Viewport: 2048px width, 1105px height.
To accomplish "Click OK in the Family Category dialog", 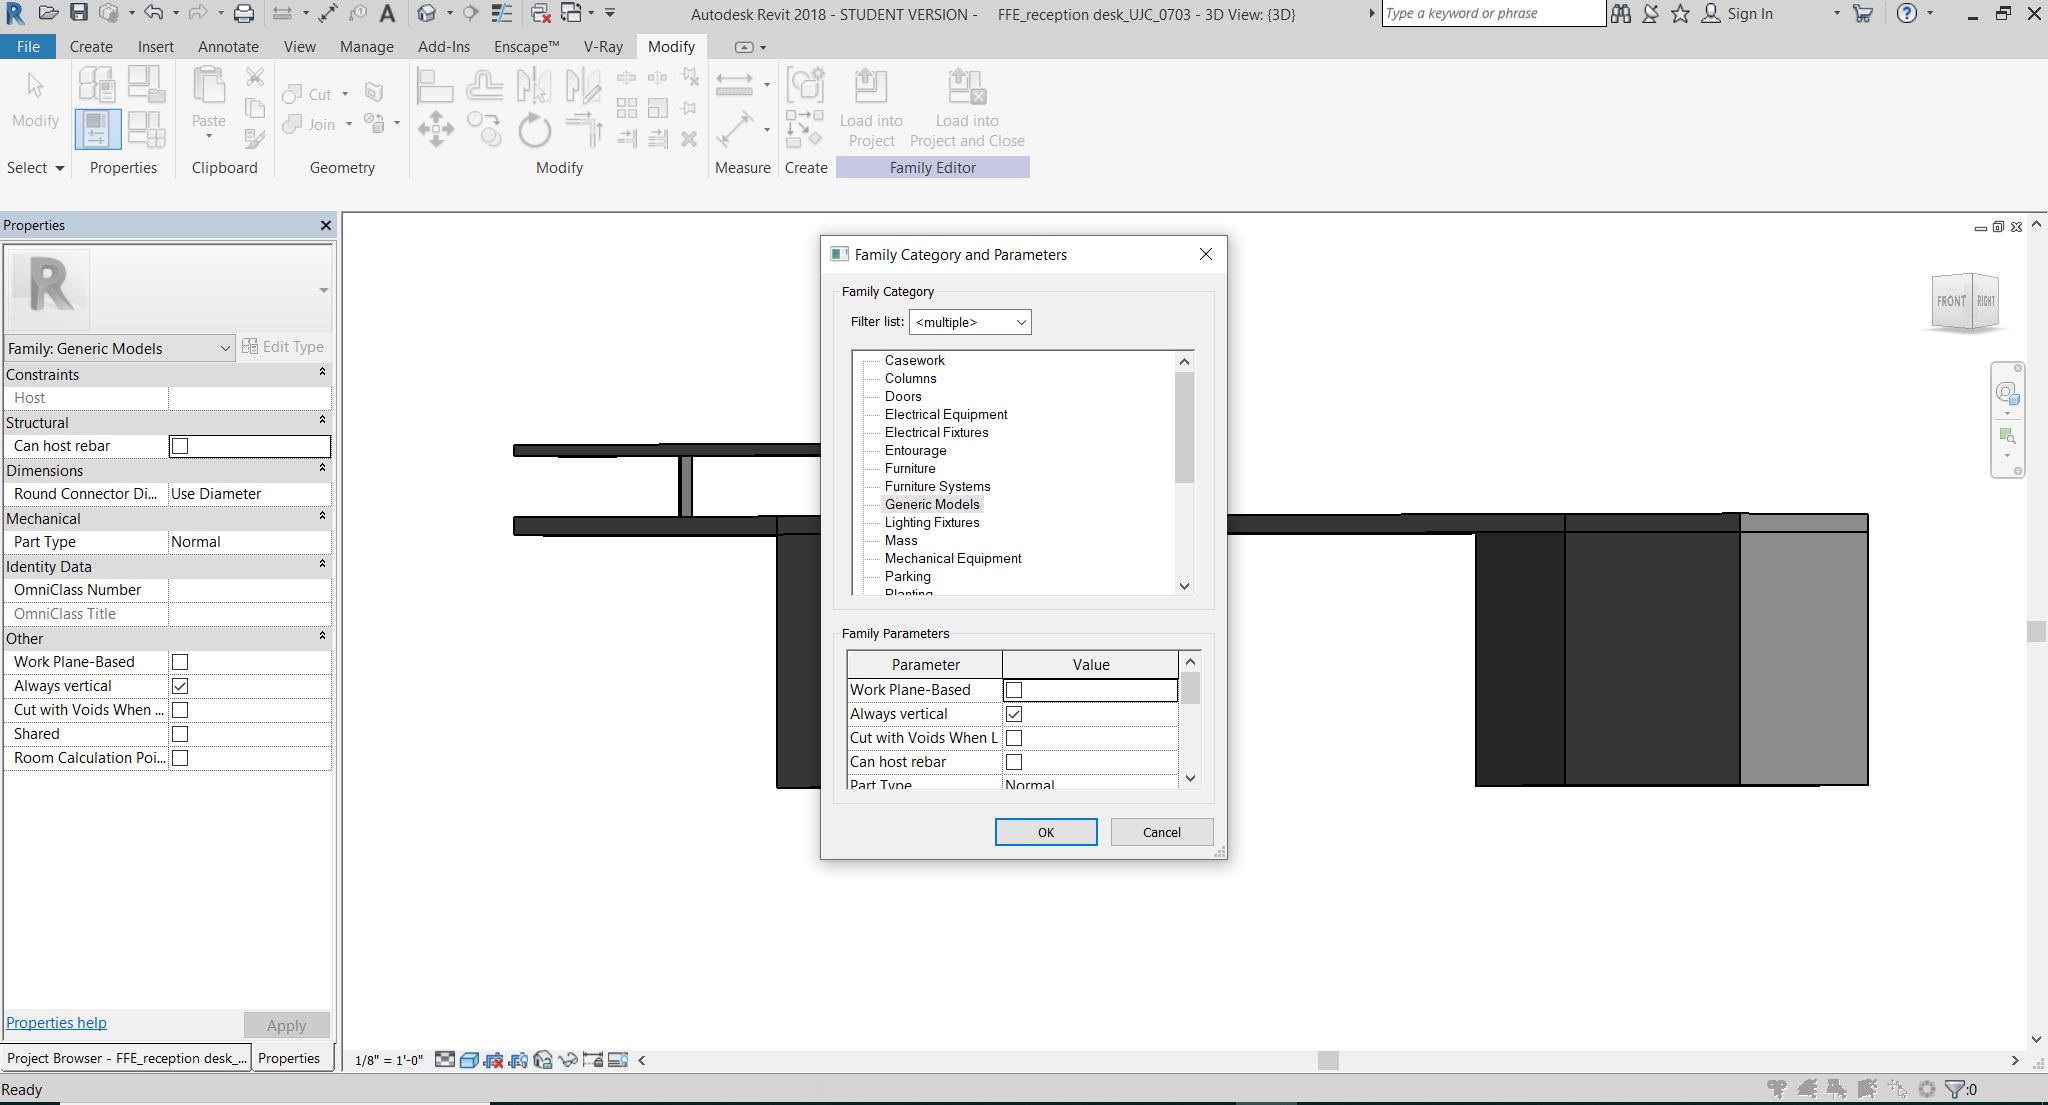I will (1045, 832).
